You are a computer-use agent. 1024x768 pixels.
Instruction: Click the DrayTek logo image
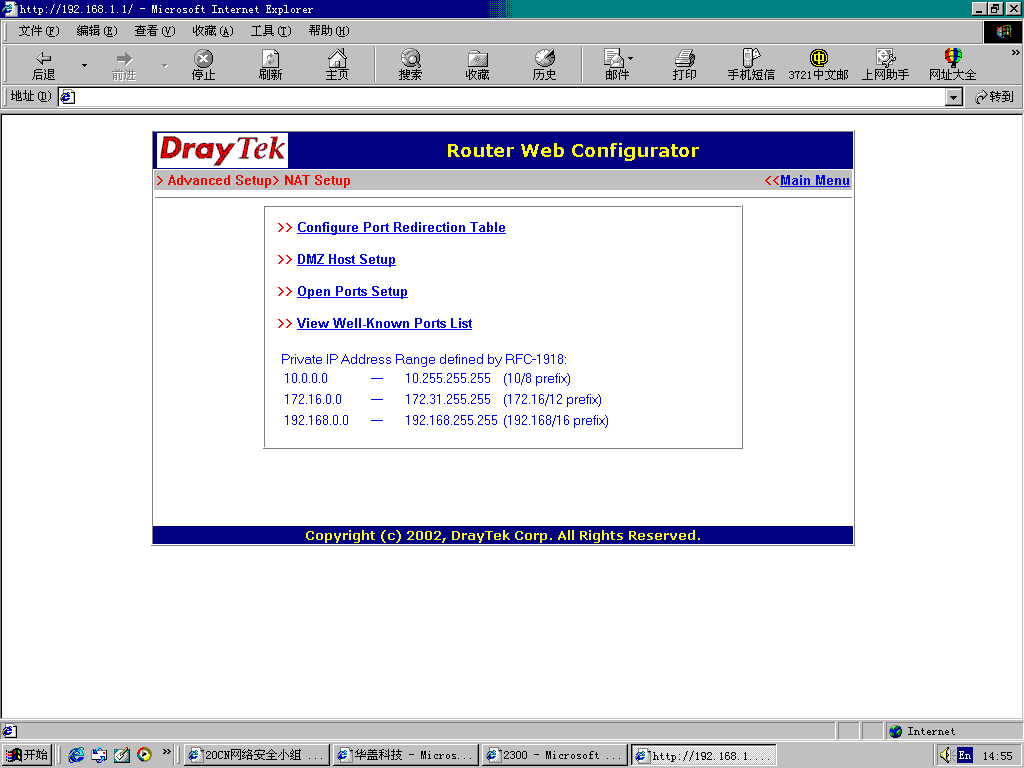coord(222,150)
